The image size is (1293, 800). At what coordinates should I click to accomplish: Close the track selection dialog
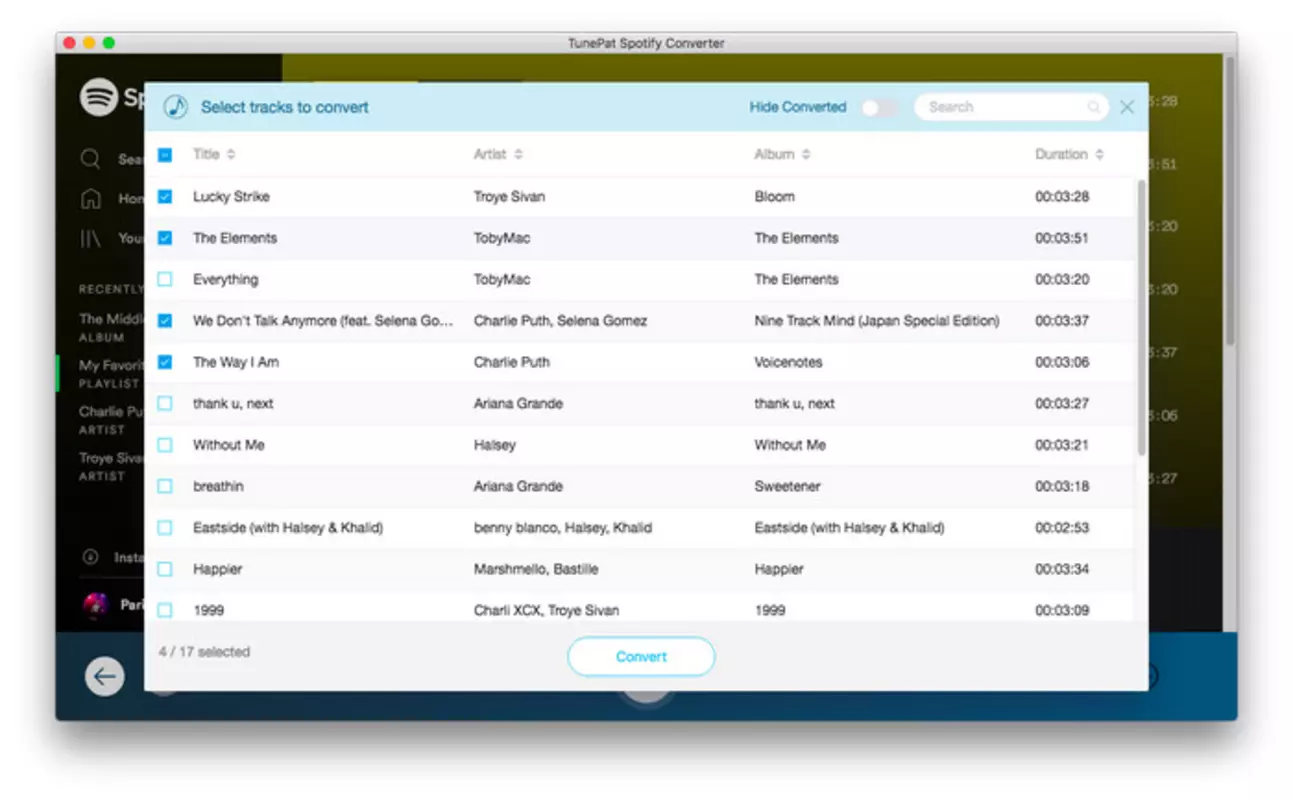[1127, 107]
